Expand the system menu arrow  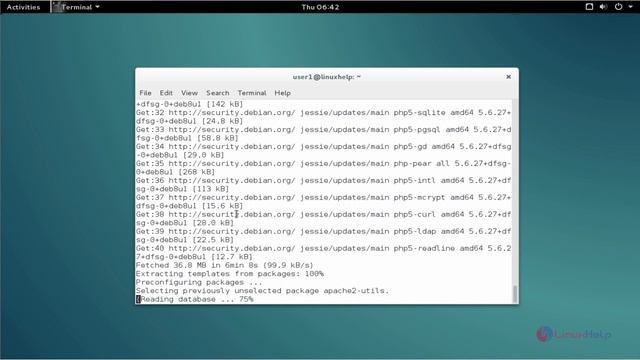point(630,7)
